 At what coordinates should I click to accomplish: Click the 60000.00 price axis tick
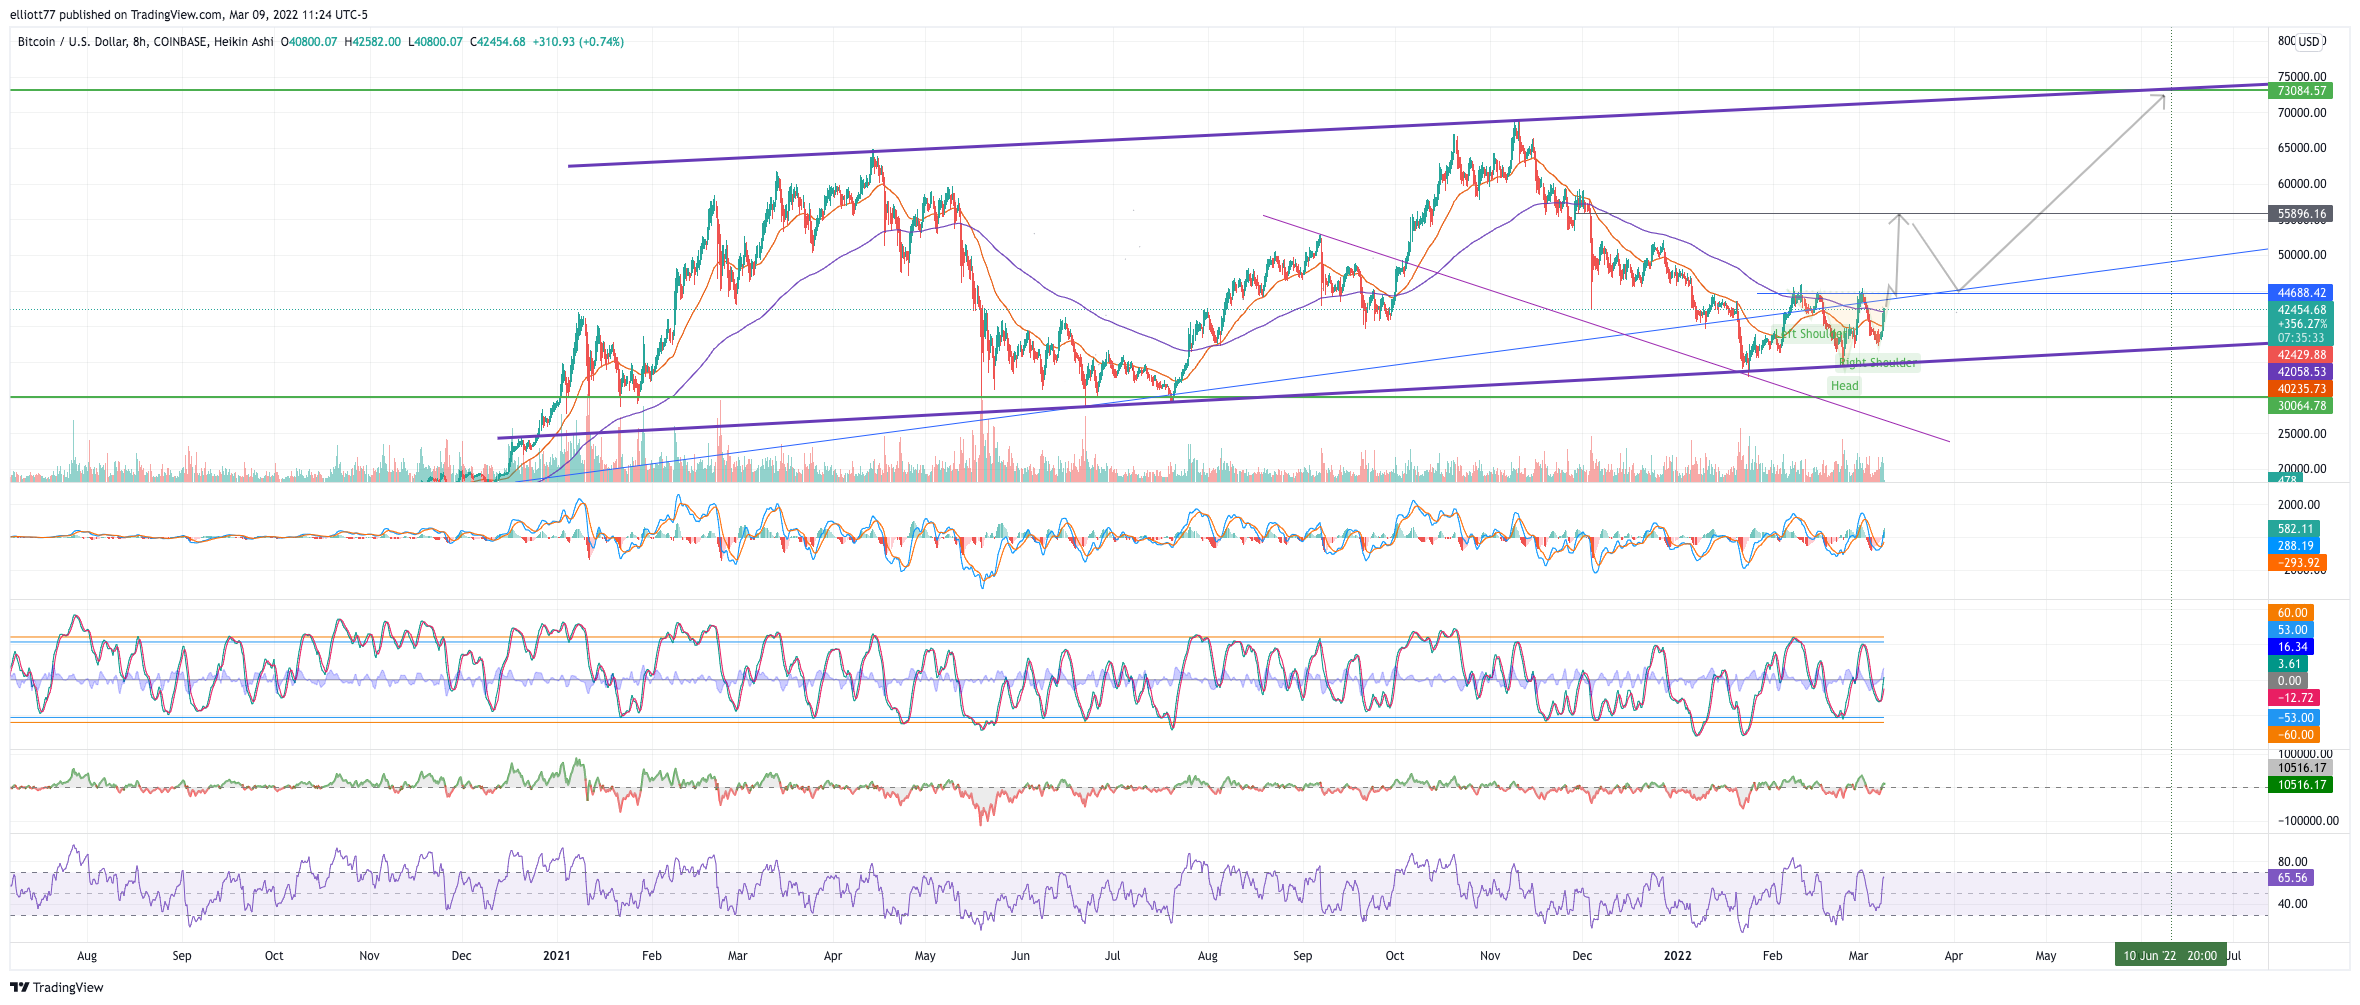(2302, 184)
